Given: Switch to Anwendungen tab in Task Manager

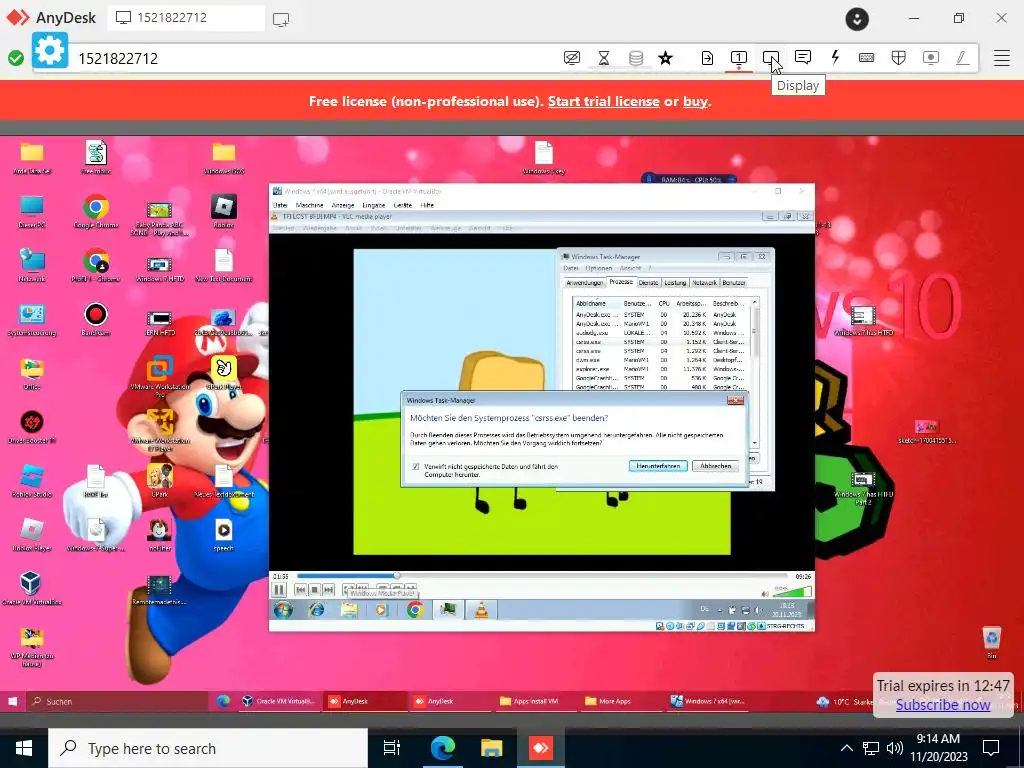Looking at the screenshot, I should pos(584,283).
